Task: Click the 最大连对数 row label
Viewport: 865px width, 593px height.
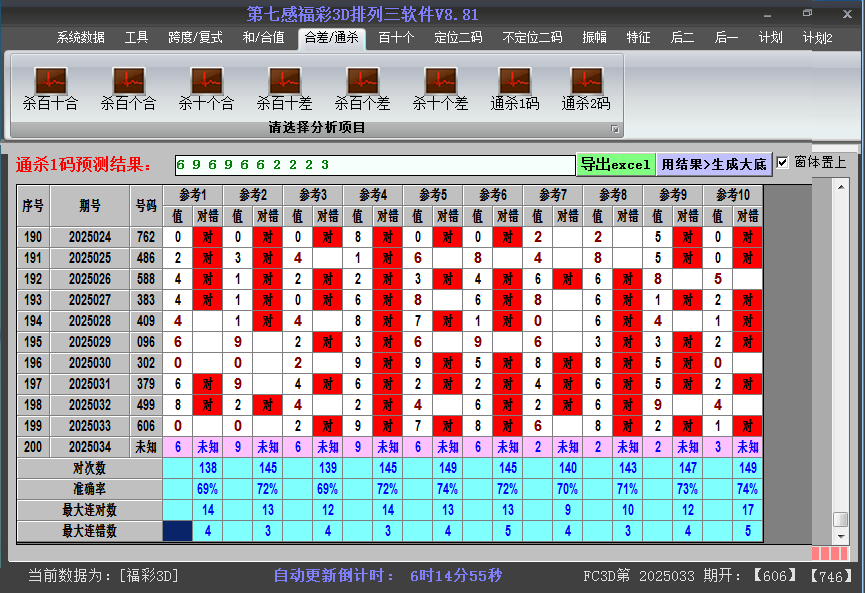Action: tap(89, 510)
